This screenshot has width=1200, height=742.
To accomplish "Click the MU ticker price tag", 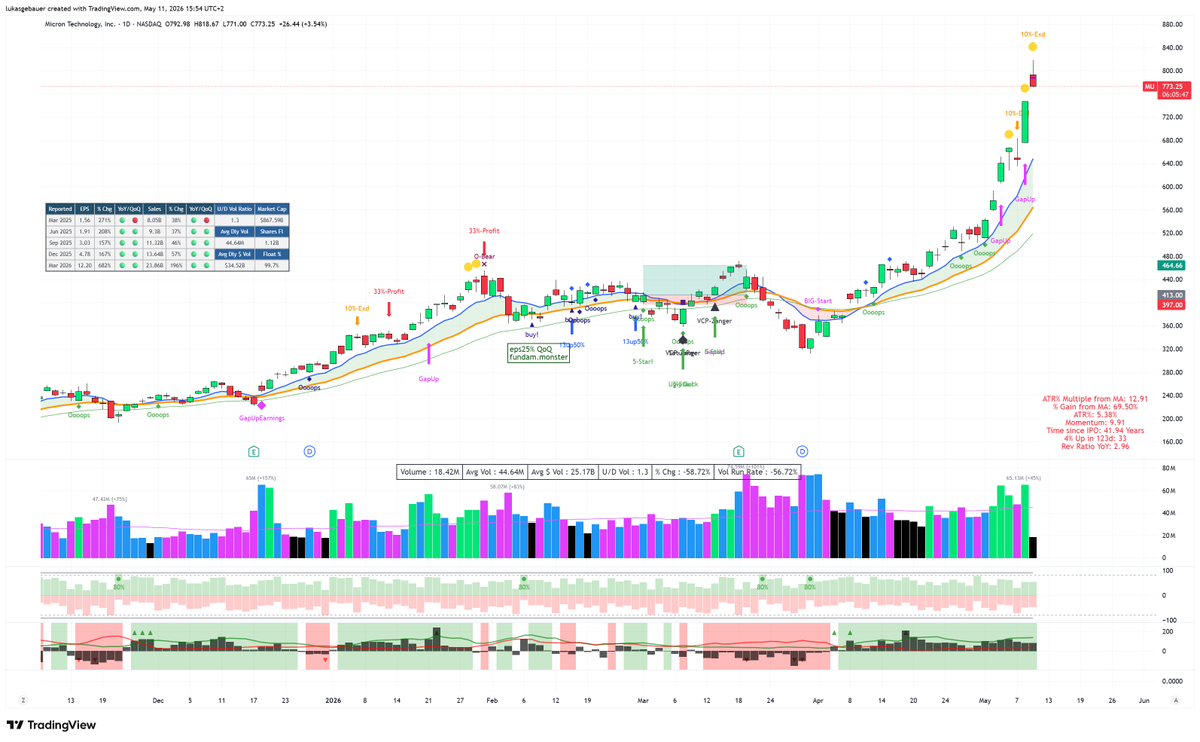I will [x=1150, y=87].
